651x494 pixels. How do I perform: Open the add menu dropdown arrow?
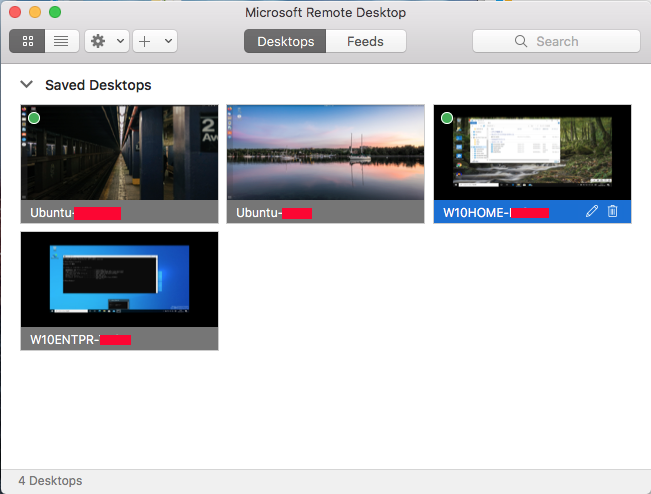(x=168, y=41)
